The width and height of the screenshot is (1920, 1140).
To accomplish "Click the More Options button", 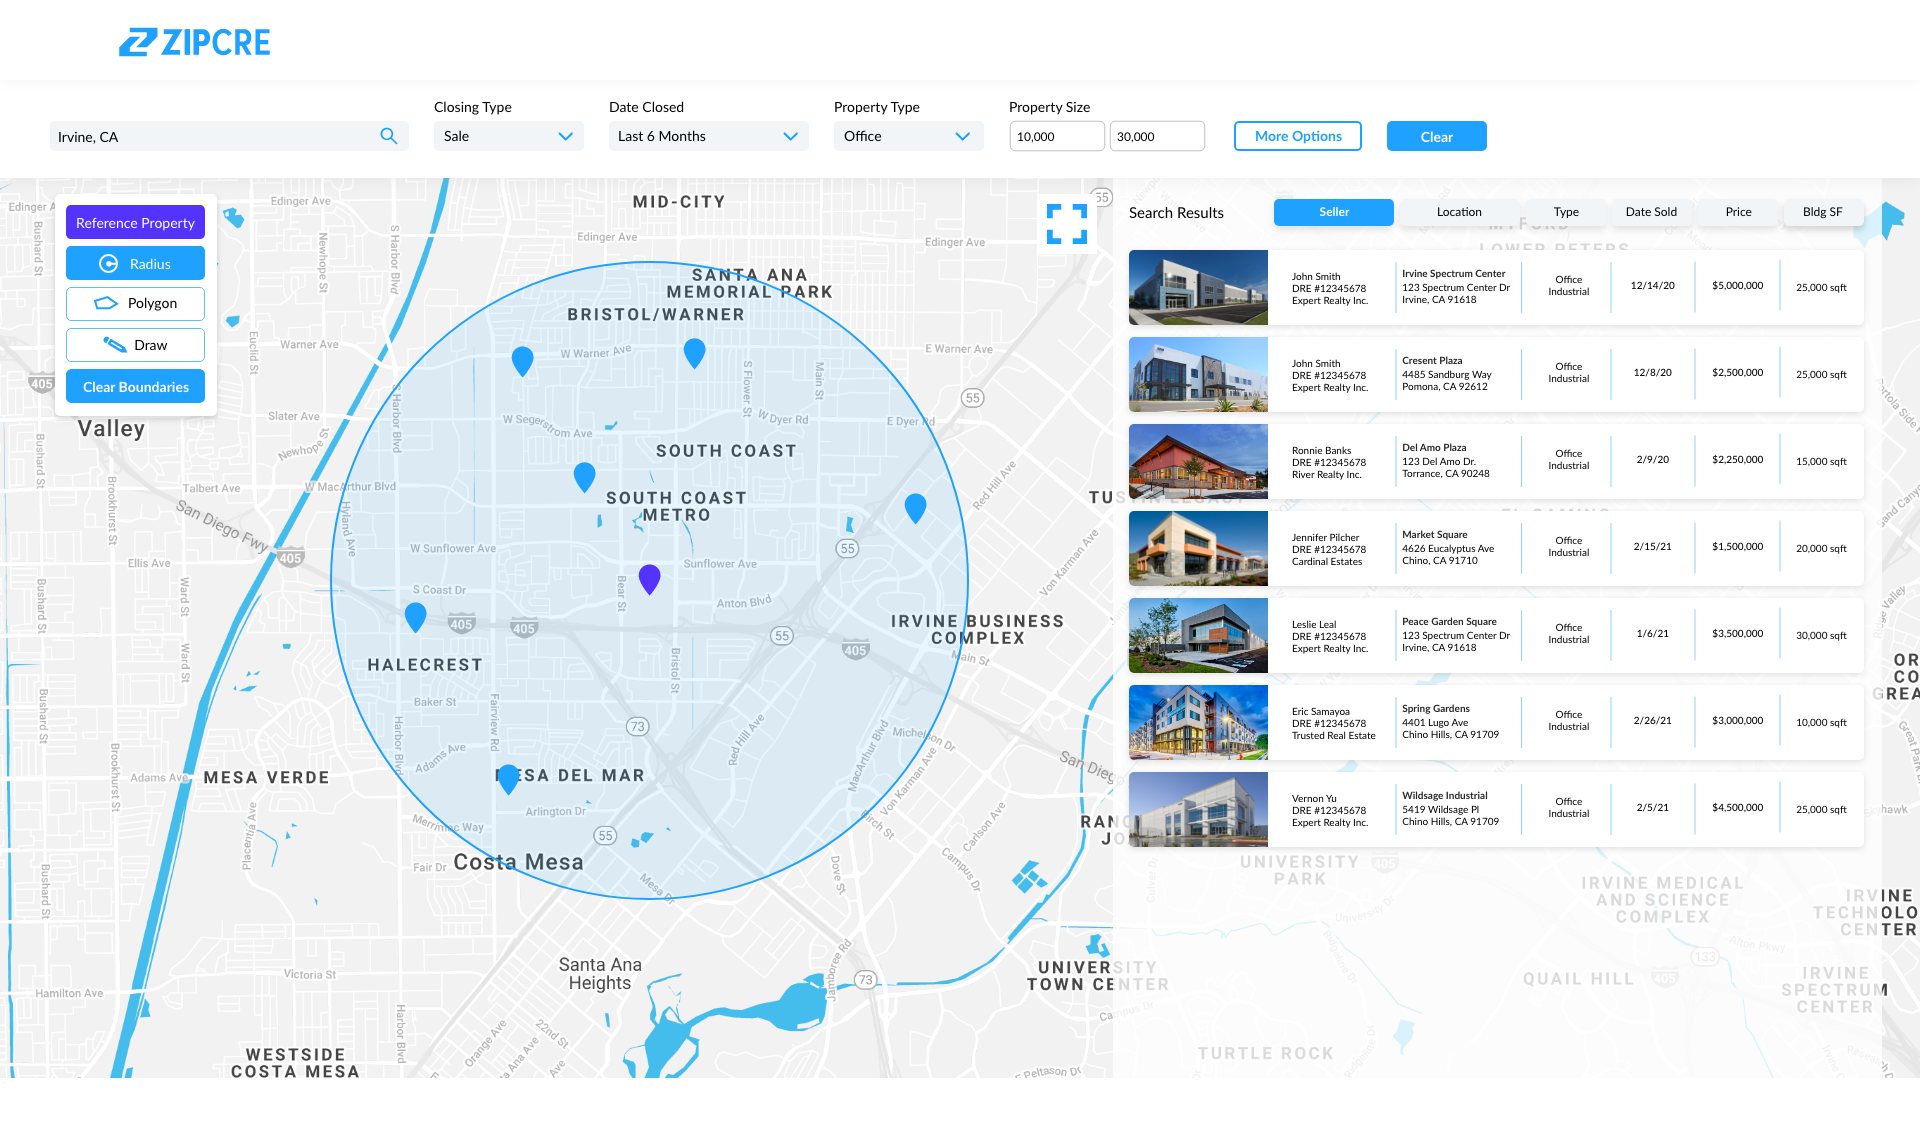I will point(1298,136).
